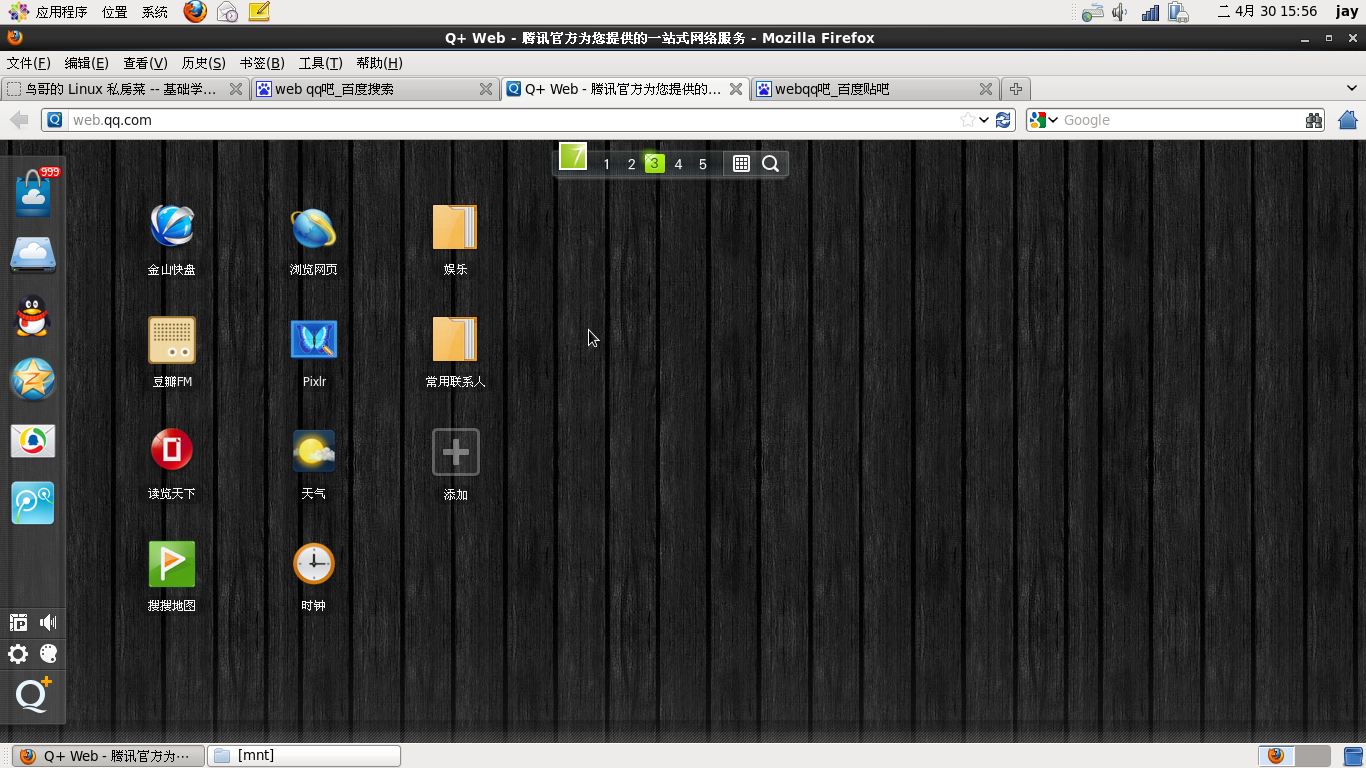Open the 天气 weather app
The width and height of the screenshot is (1366, 768).
coord(314,451)
